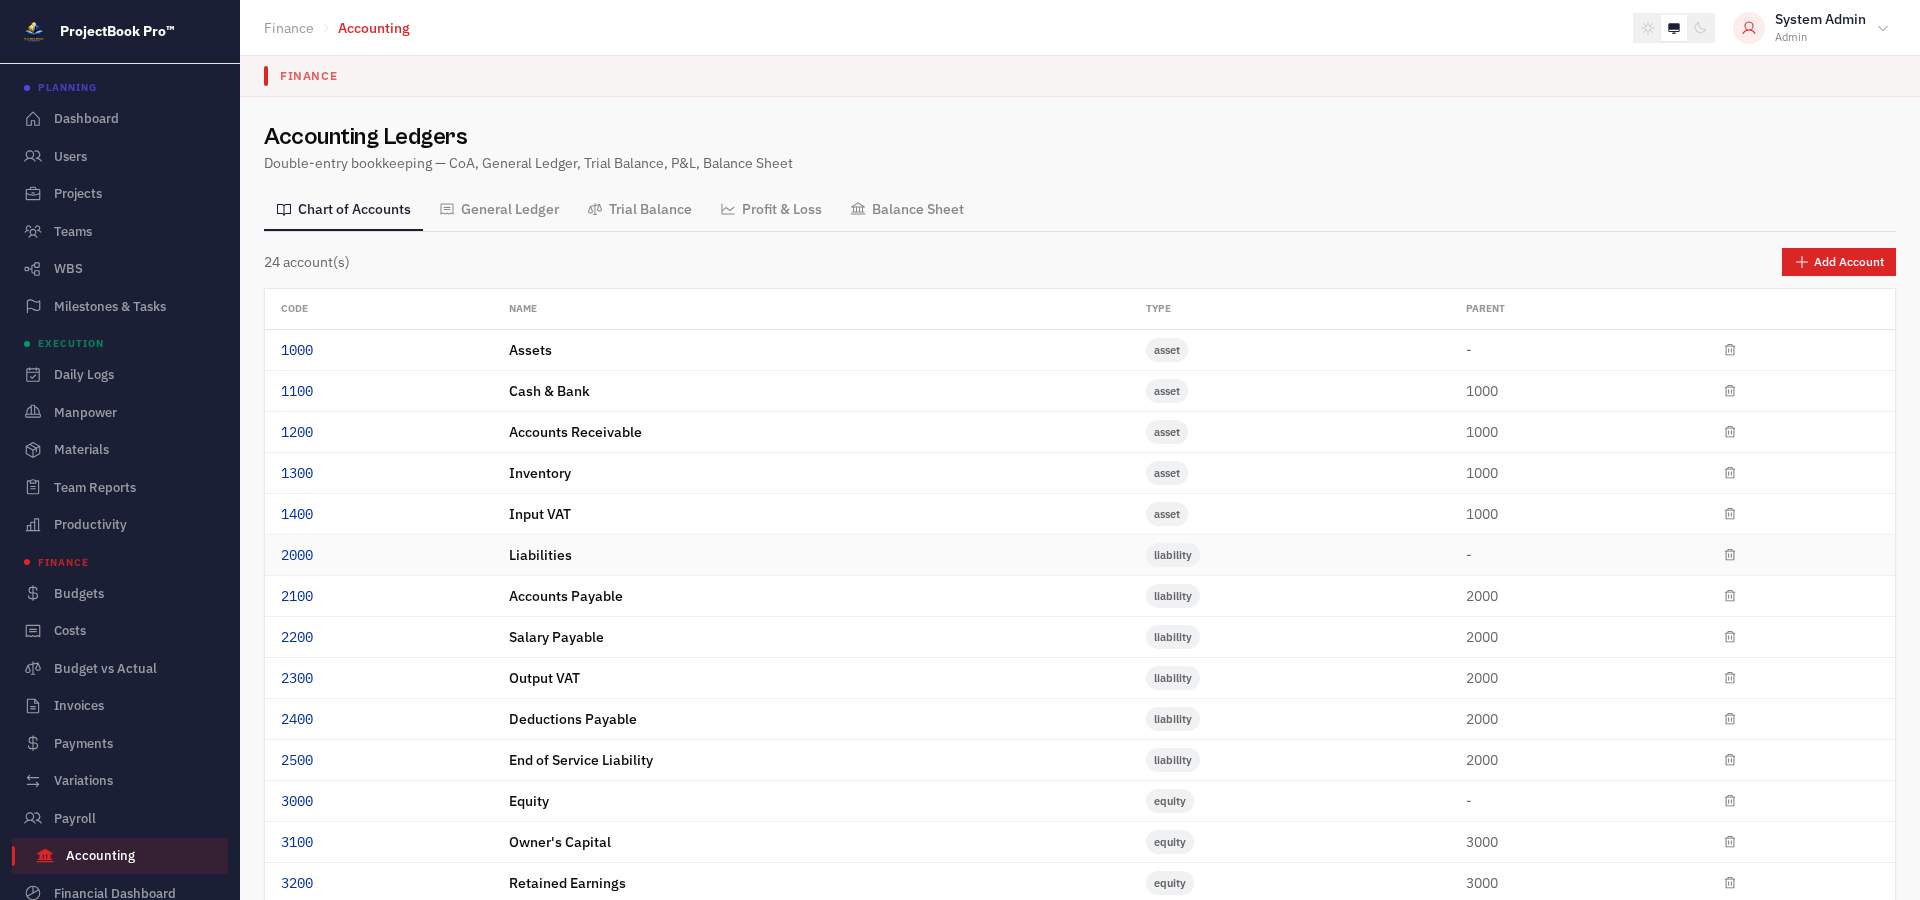Navigate to Milestones & Tasks

(120, 306)
